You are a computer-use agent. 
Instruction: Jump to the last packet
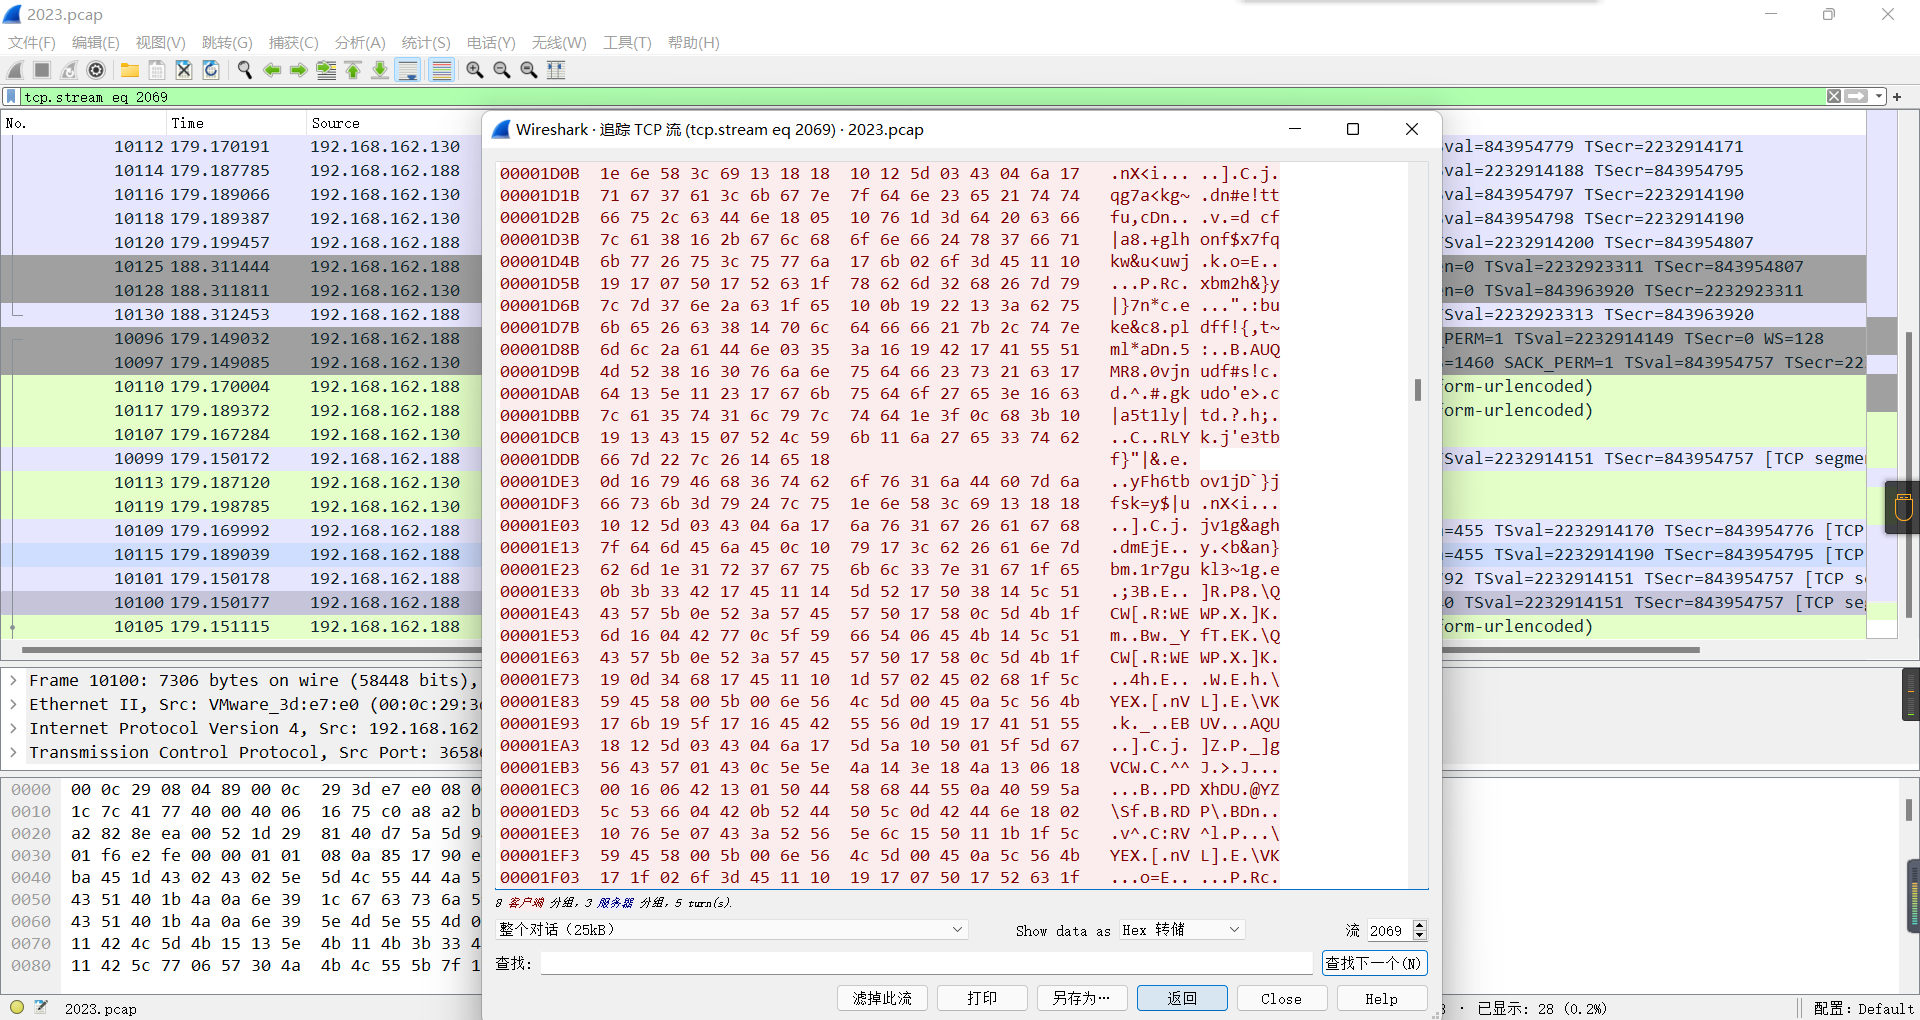click(x=380, y=70)
